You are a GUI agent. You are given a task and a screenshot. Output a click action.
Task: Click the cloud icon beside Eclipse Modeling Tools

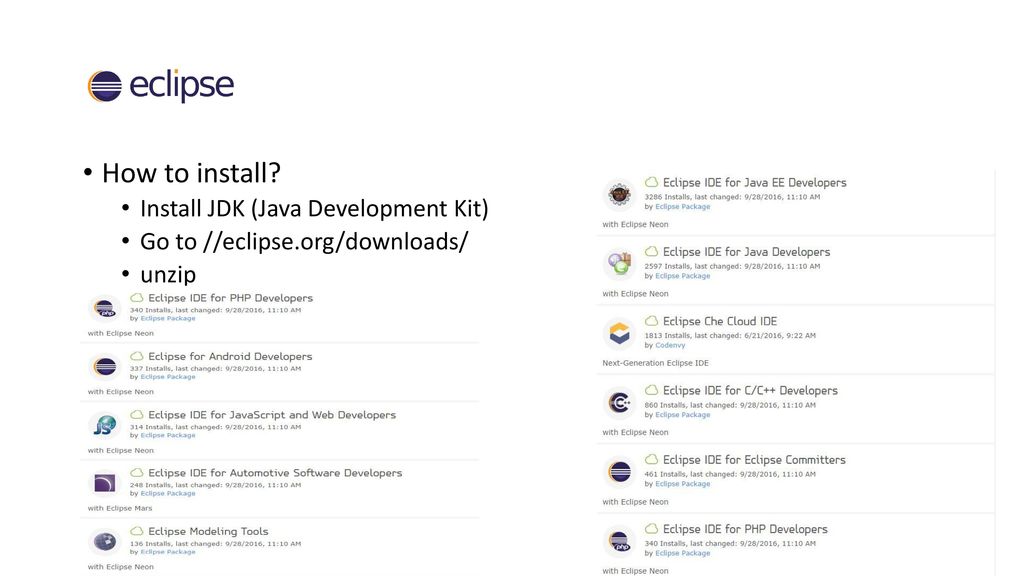[136, 531]
